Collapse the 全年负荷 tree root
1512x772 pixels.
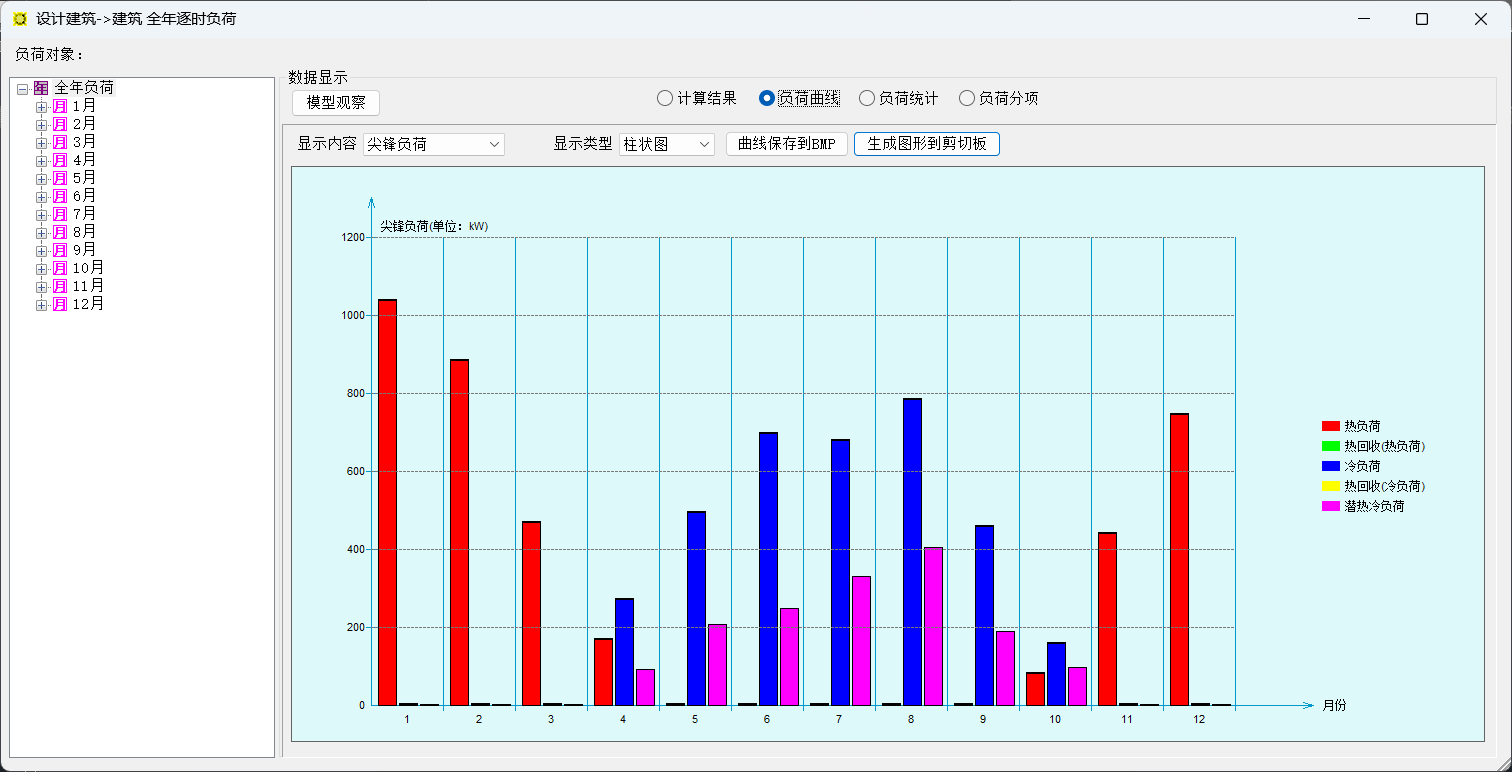pos(22,89)
